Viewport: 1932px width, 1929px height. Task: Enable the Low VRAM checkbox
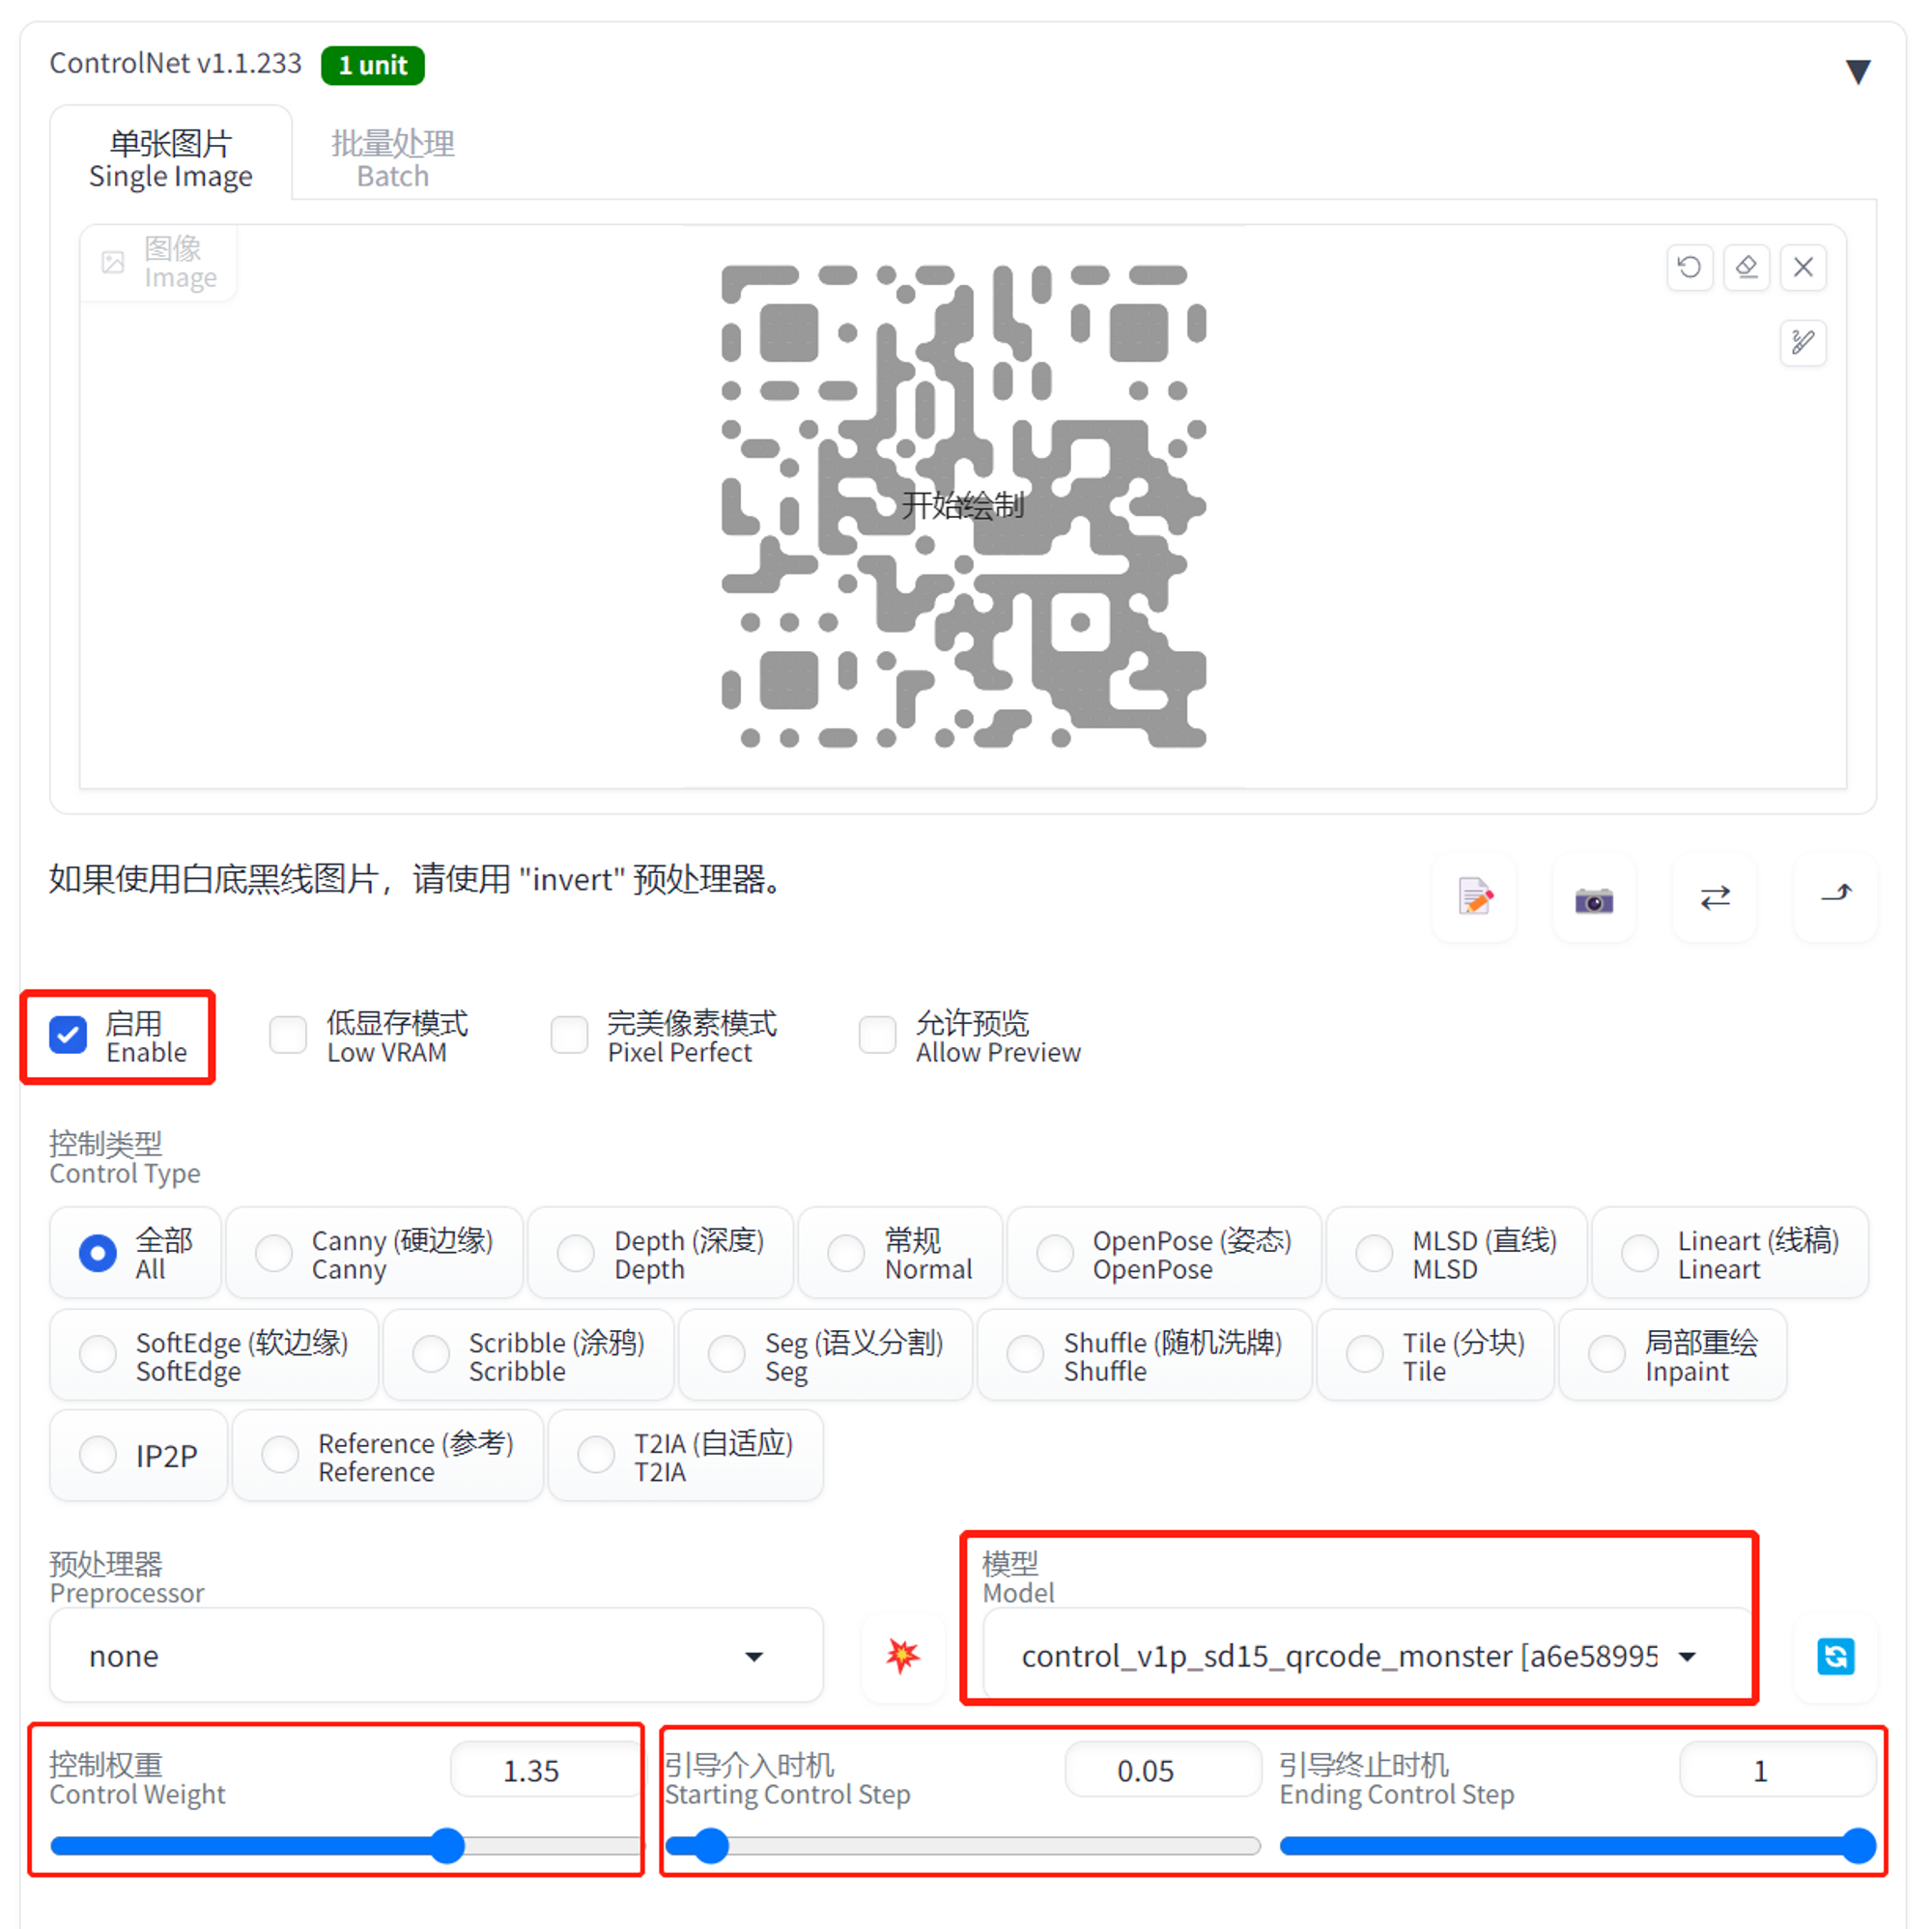click(288, 1034)
